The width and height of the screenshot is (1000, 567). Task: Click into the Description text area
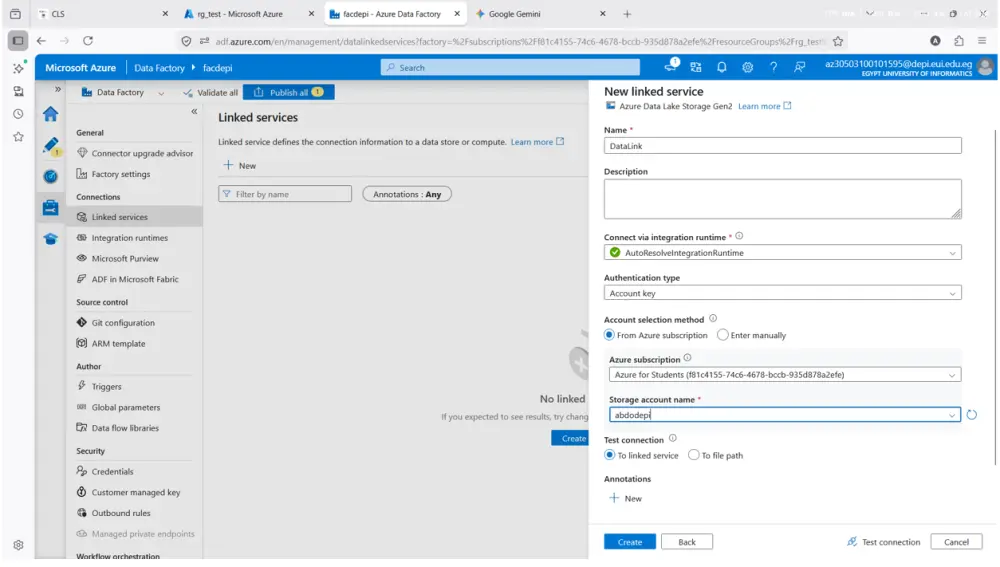783,199
